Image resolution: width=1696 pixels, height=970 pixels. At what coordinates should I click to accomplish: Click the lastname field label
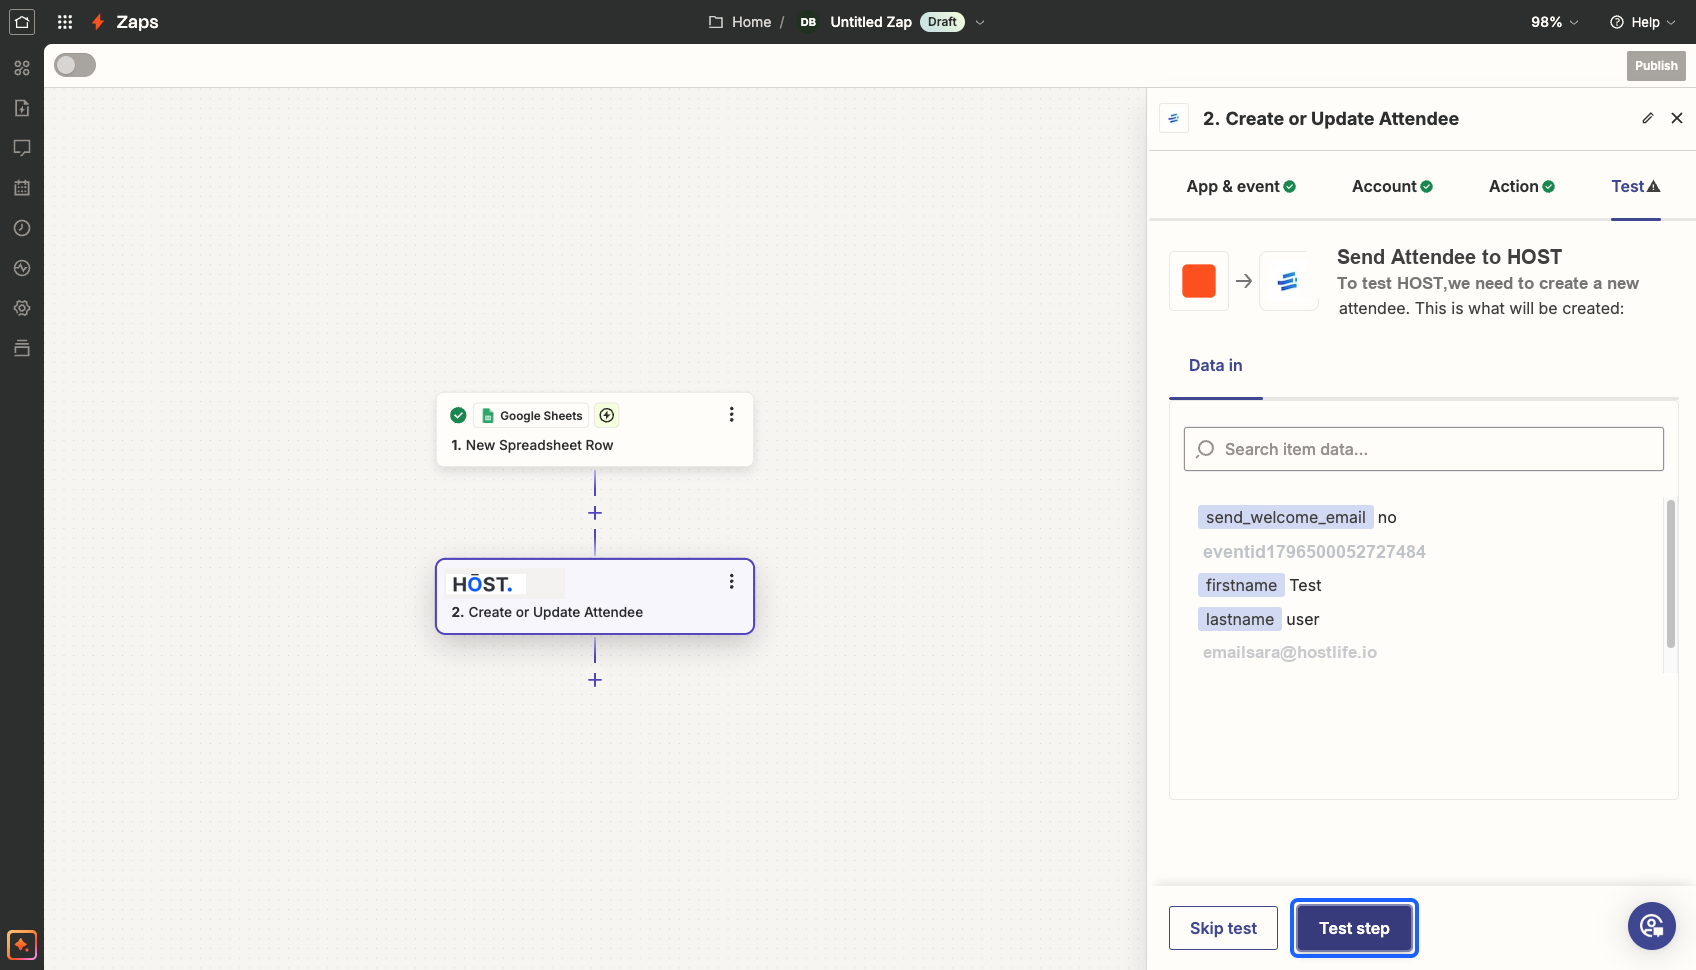coord(1239,619)
